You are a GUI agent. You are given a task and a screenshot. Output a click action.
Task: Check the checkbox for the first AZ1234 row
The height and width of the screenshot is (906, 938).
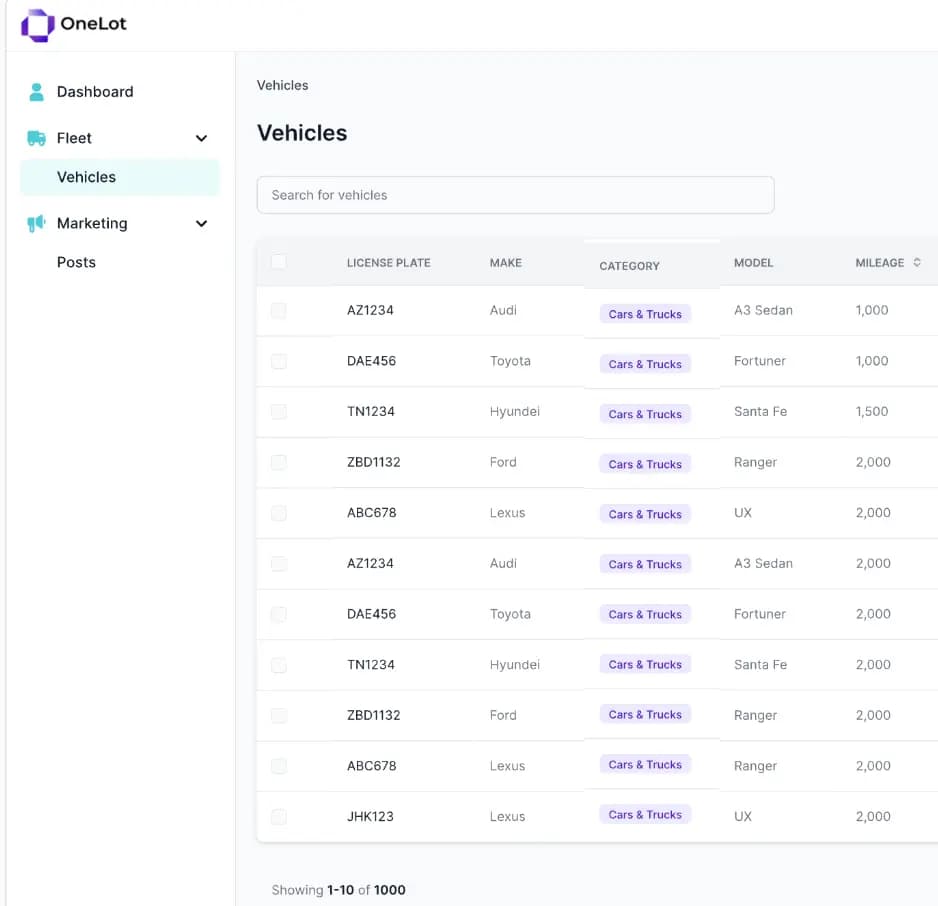point(278,310)
